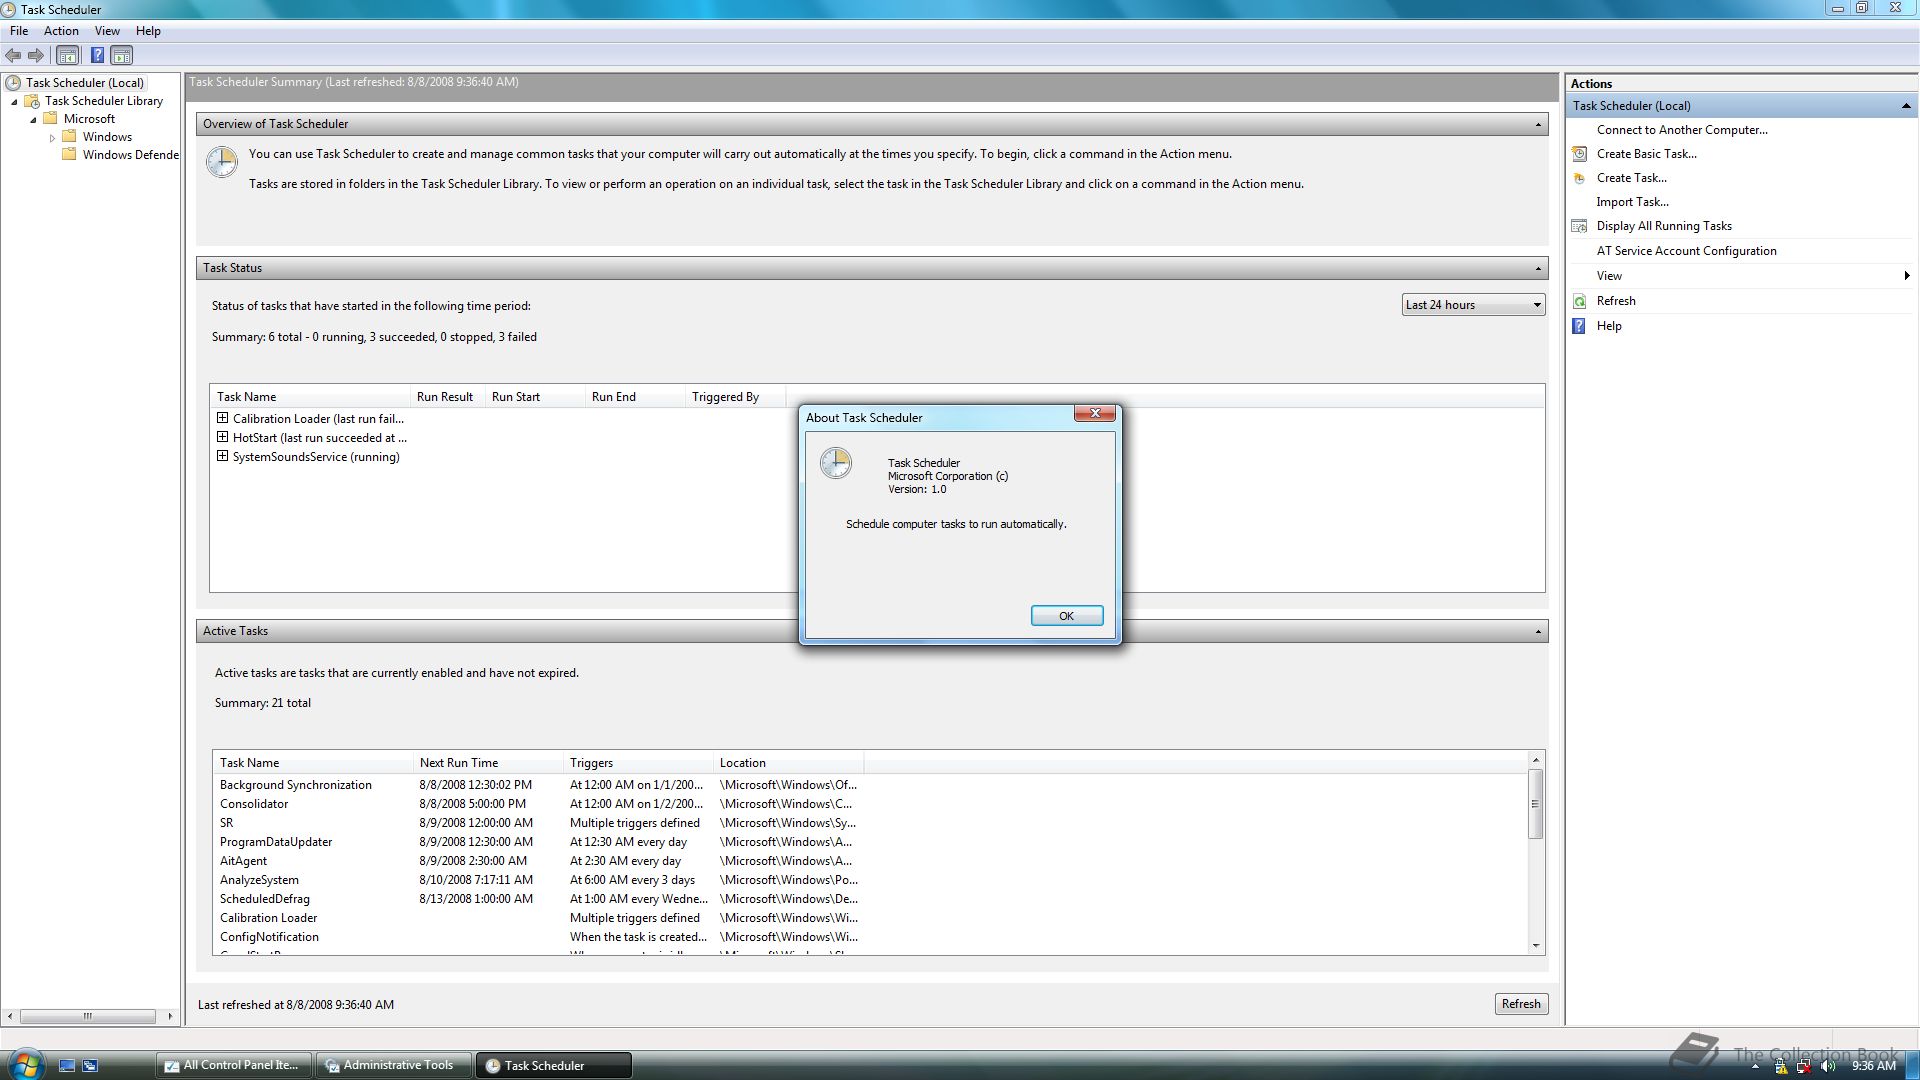The width and height of the screenshot is (1920, 1080).
Task: Click the Create Task icon in Actions
Action: coord(1580,178)
